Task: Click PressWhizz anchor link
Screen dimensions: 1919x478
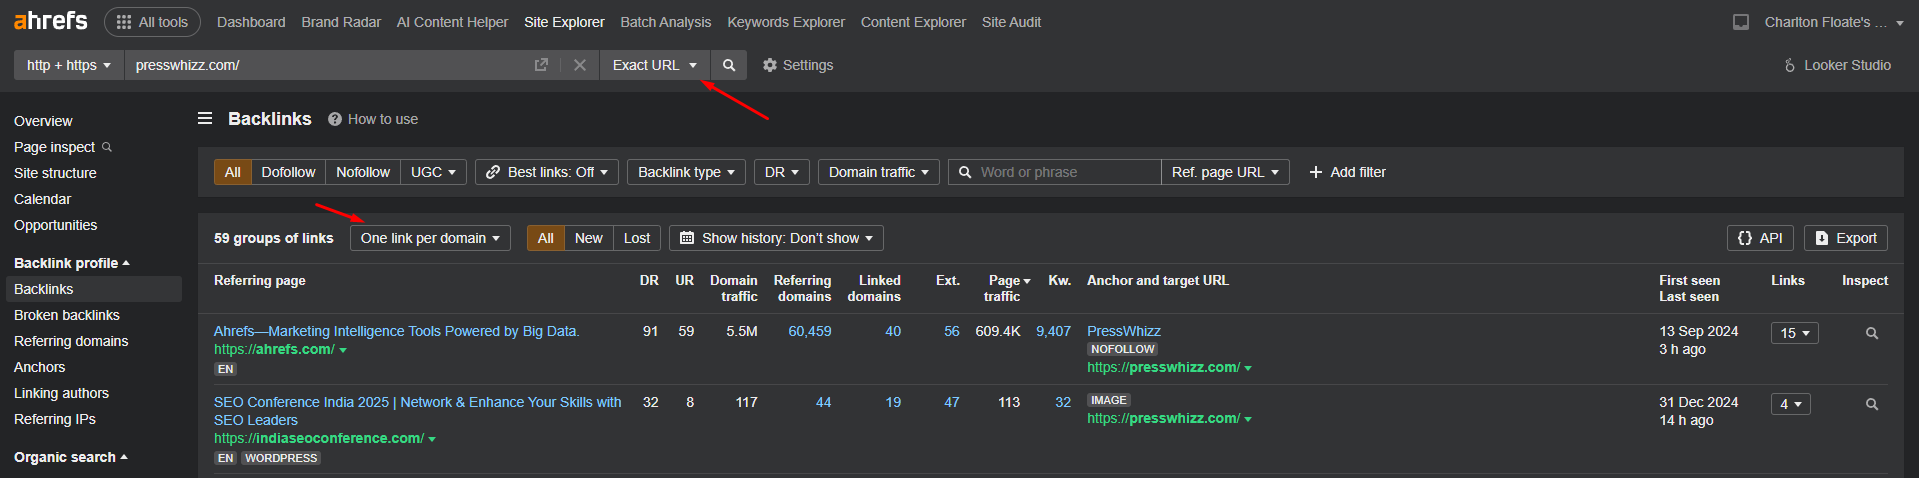Action: [1124, 331]
